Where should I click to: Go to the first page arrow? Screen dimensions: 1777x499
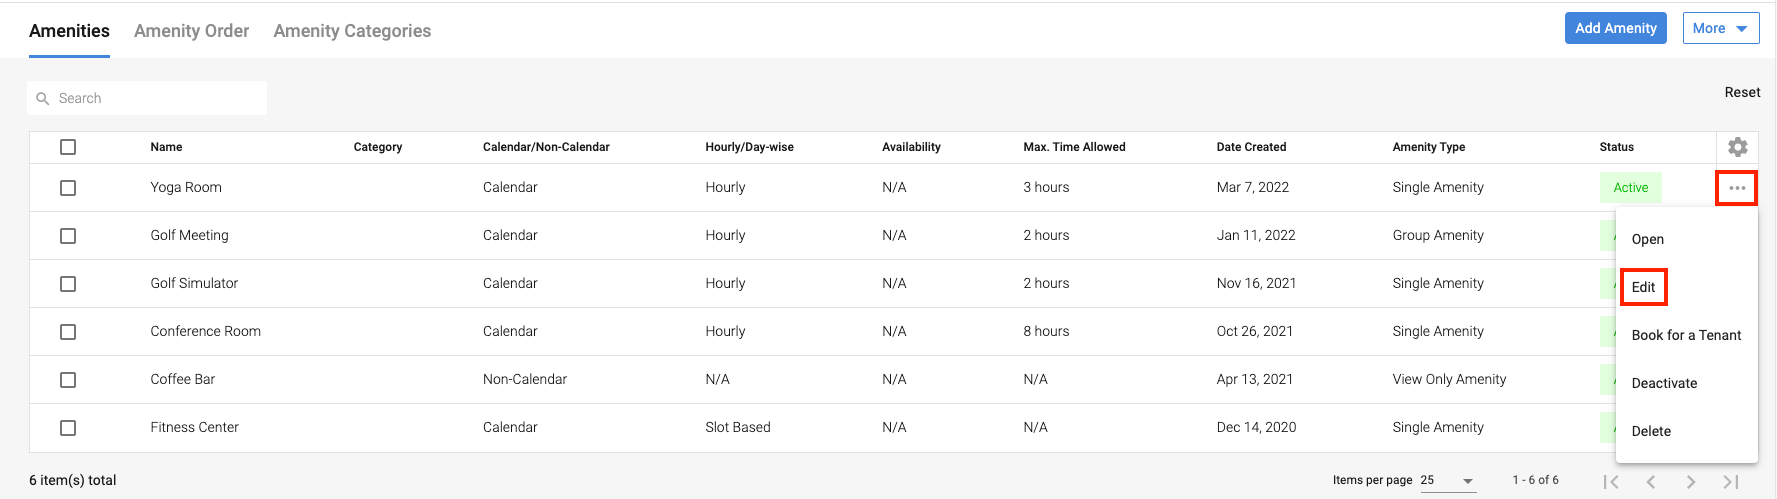1610,481
